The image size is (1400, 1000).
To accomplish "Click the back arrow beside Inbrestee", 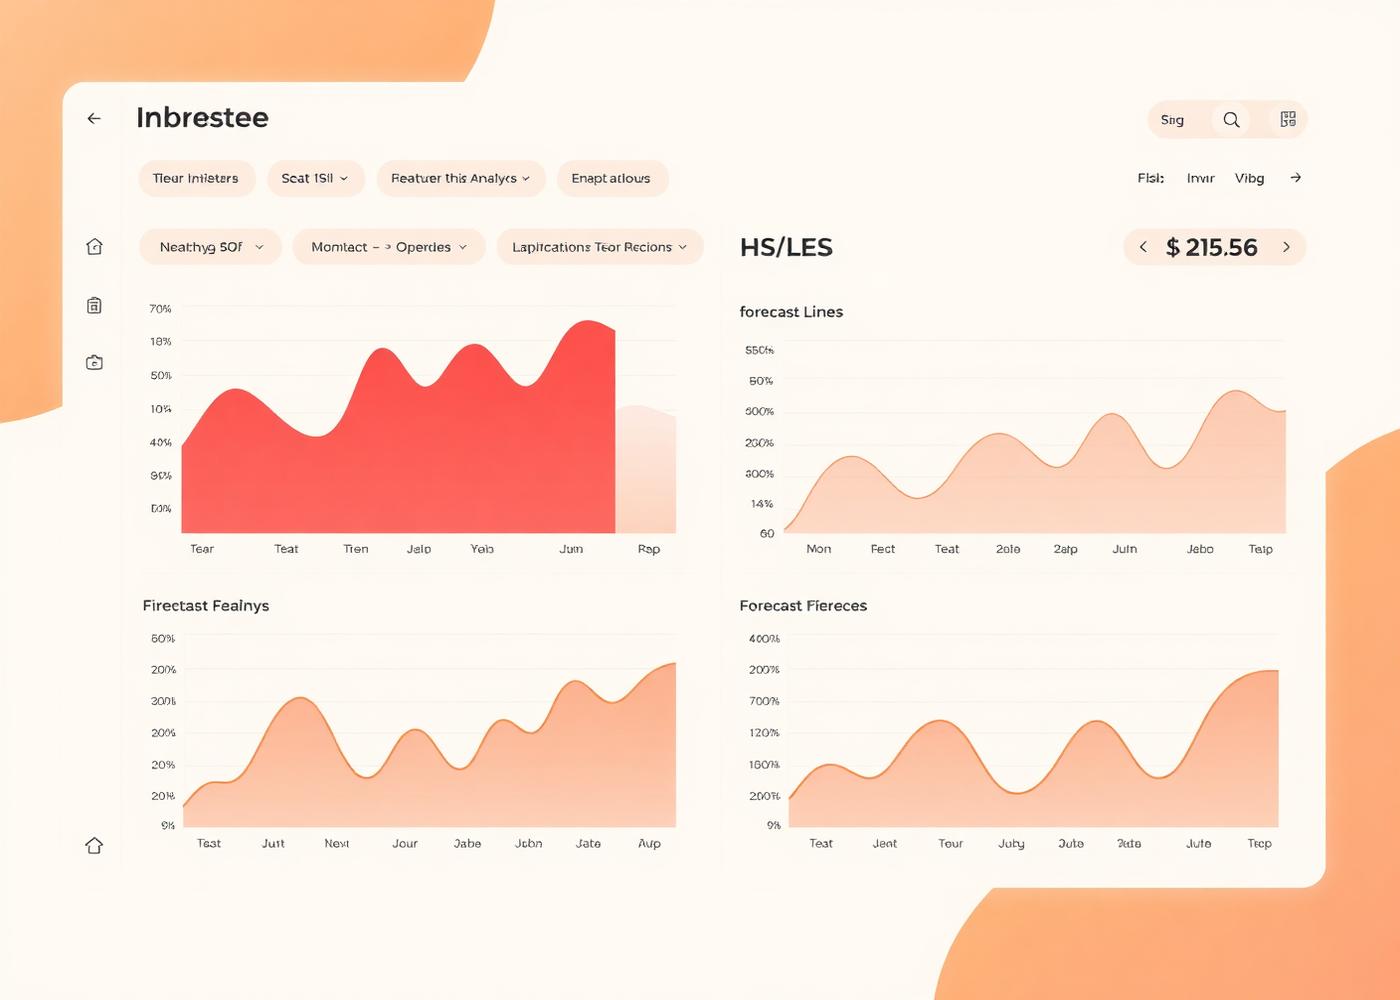I will [94, 118].
